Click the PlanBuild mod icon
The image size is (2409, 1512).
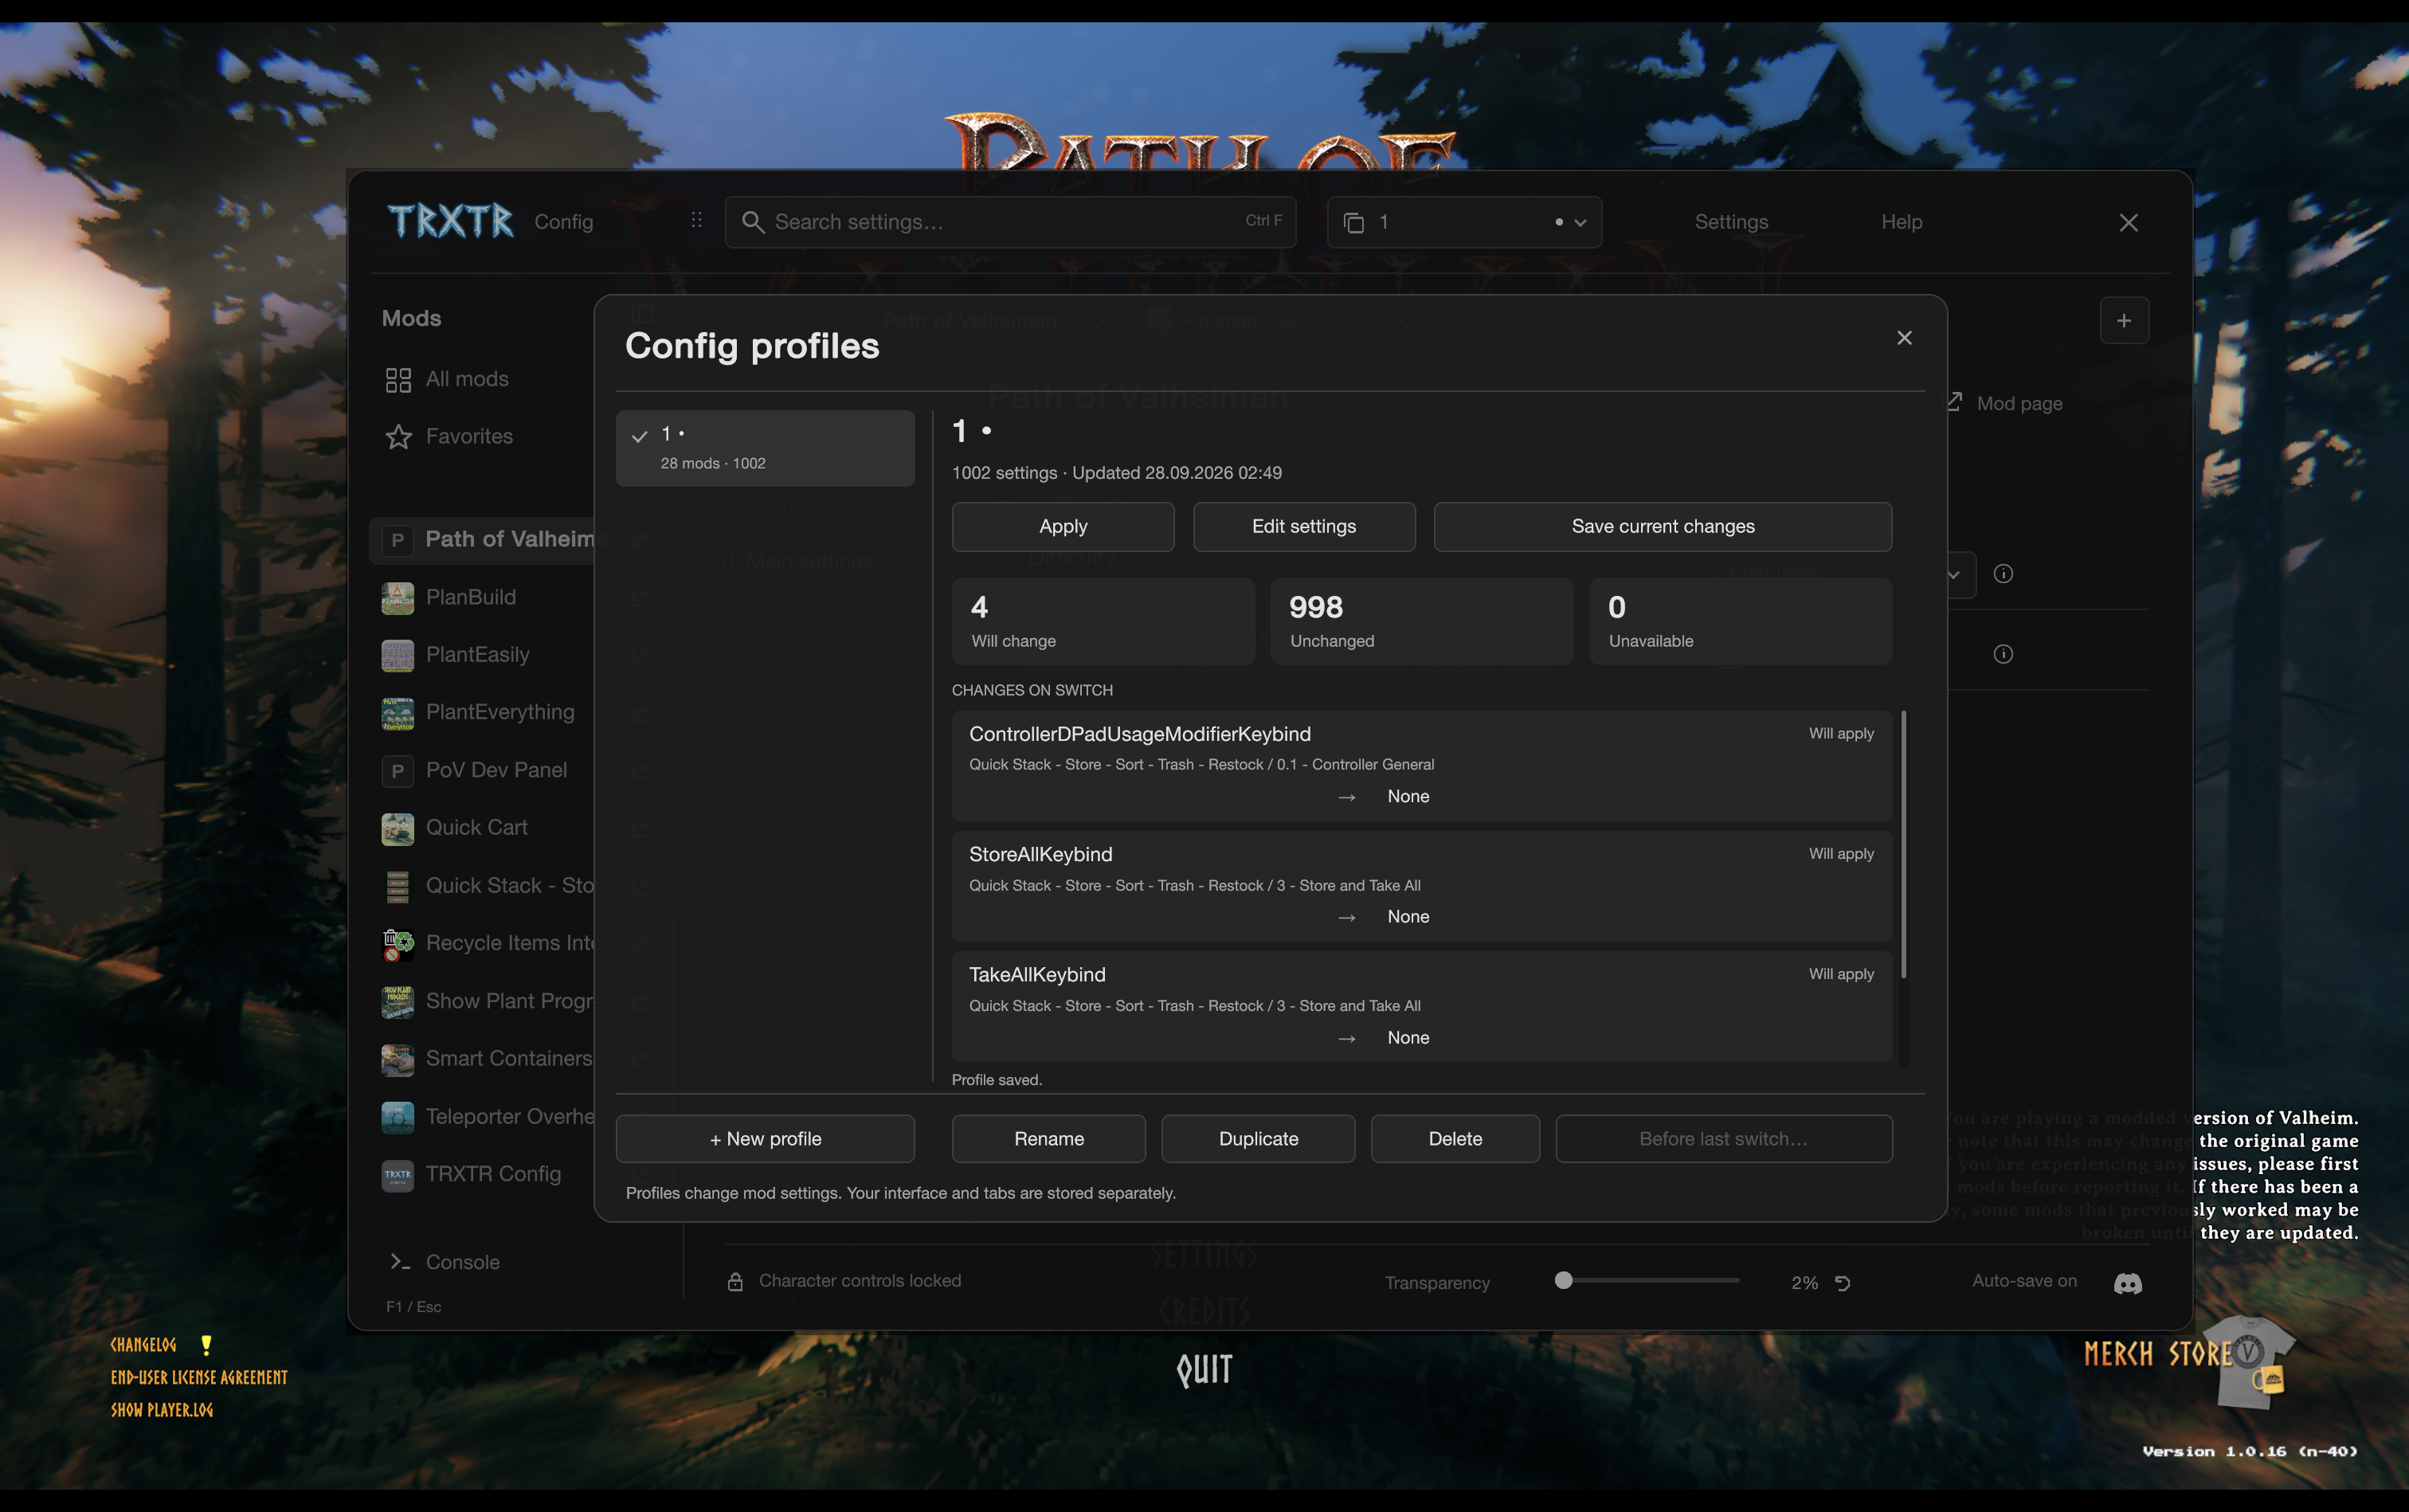[x=398, y=598]
